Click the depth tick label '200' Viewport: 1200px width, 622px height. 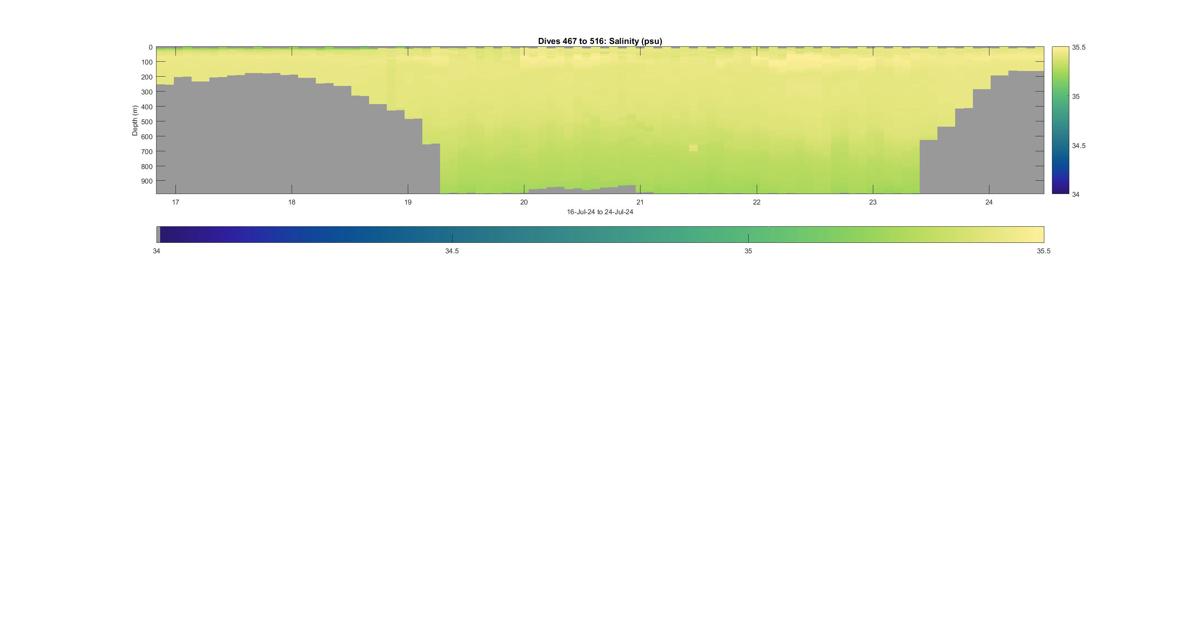coord(147,77)
